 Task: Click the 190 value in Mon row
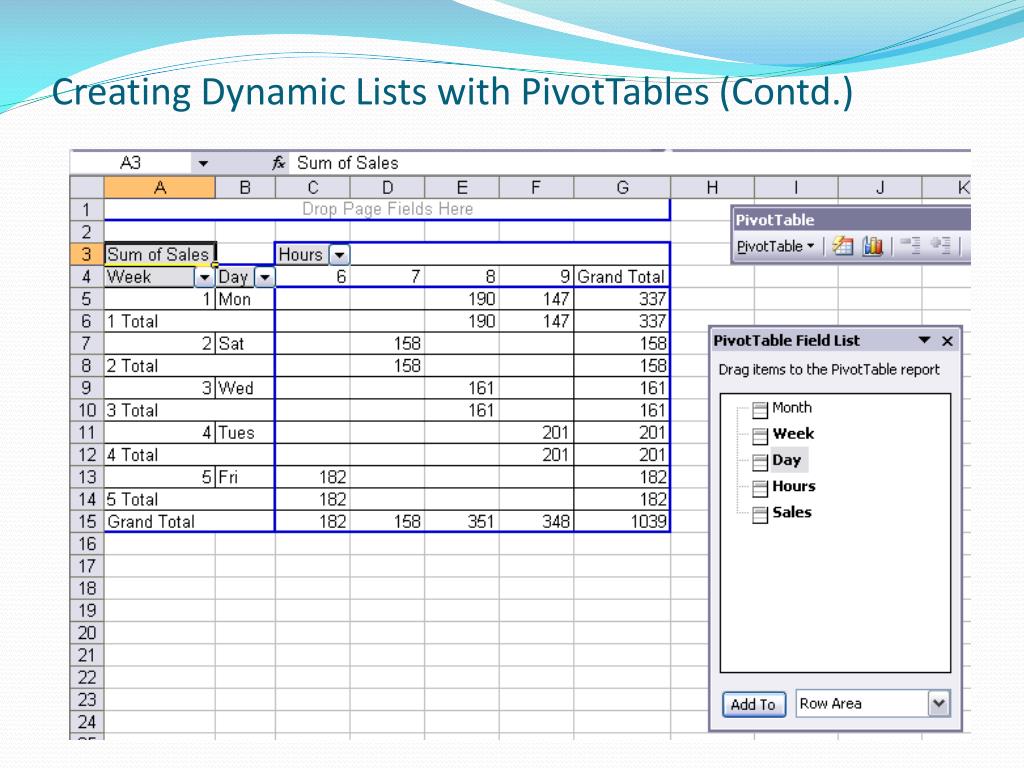click(462, 299)
